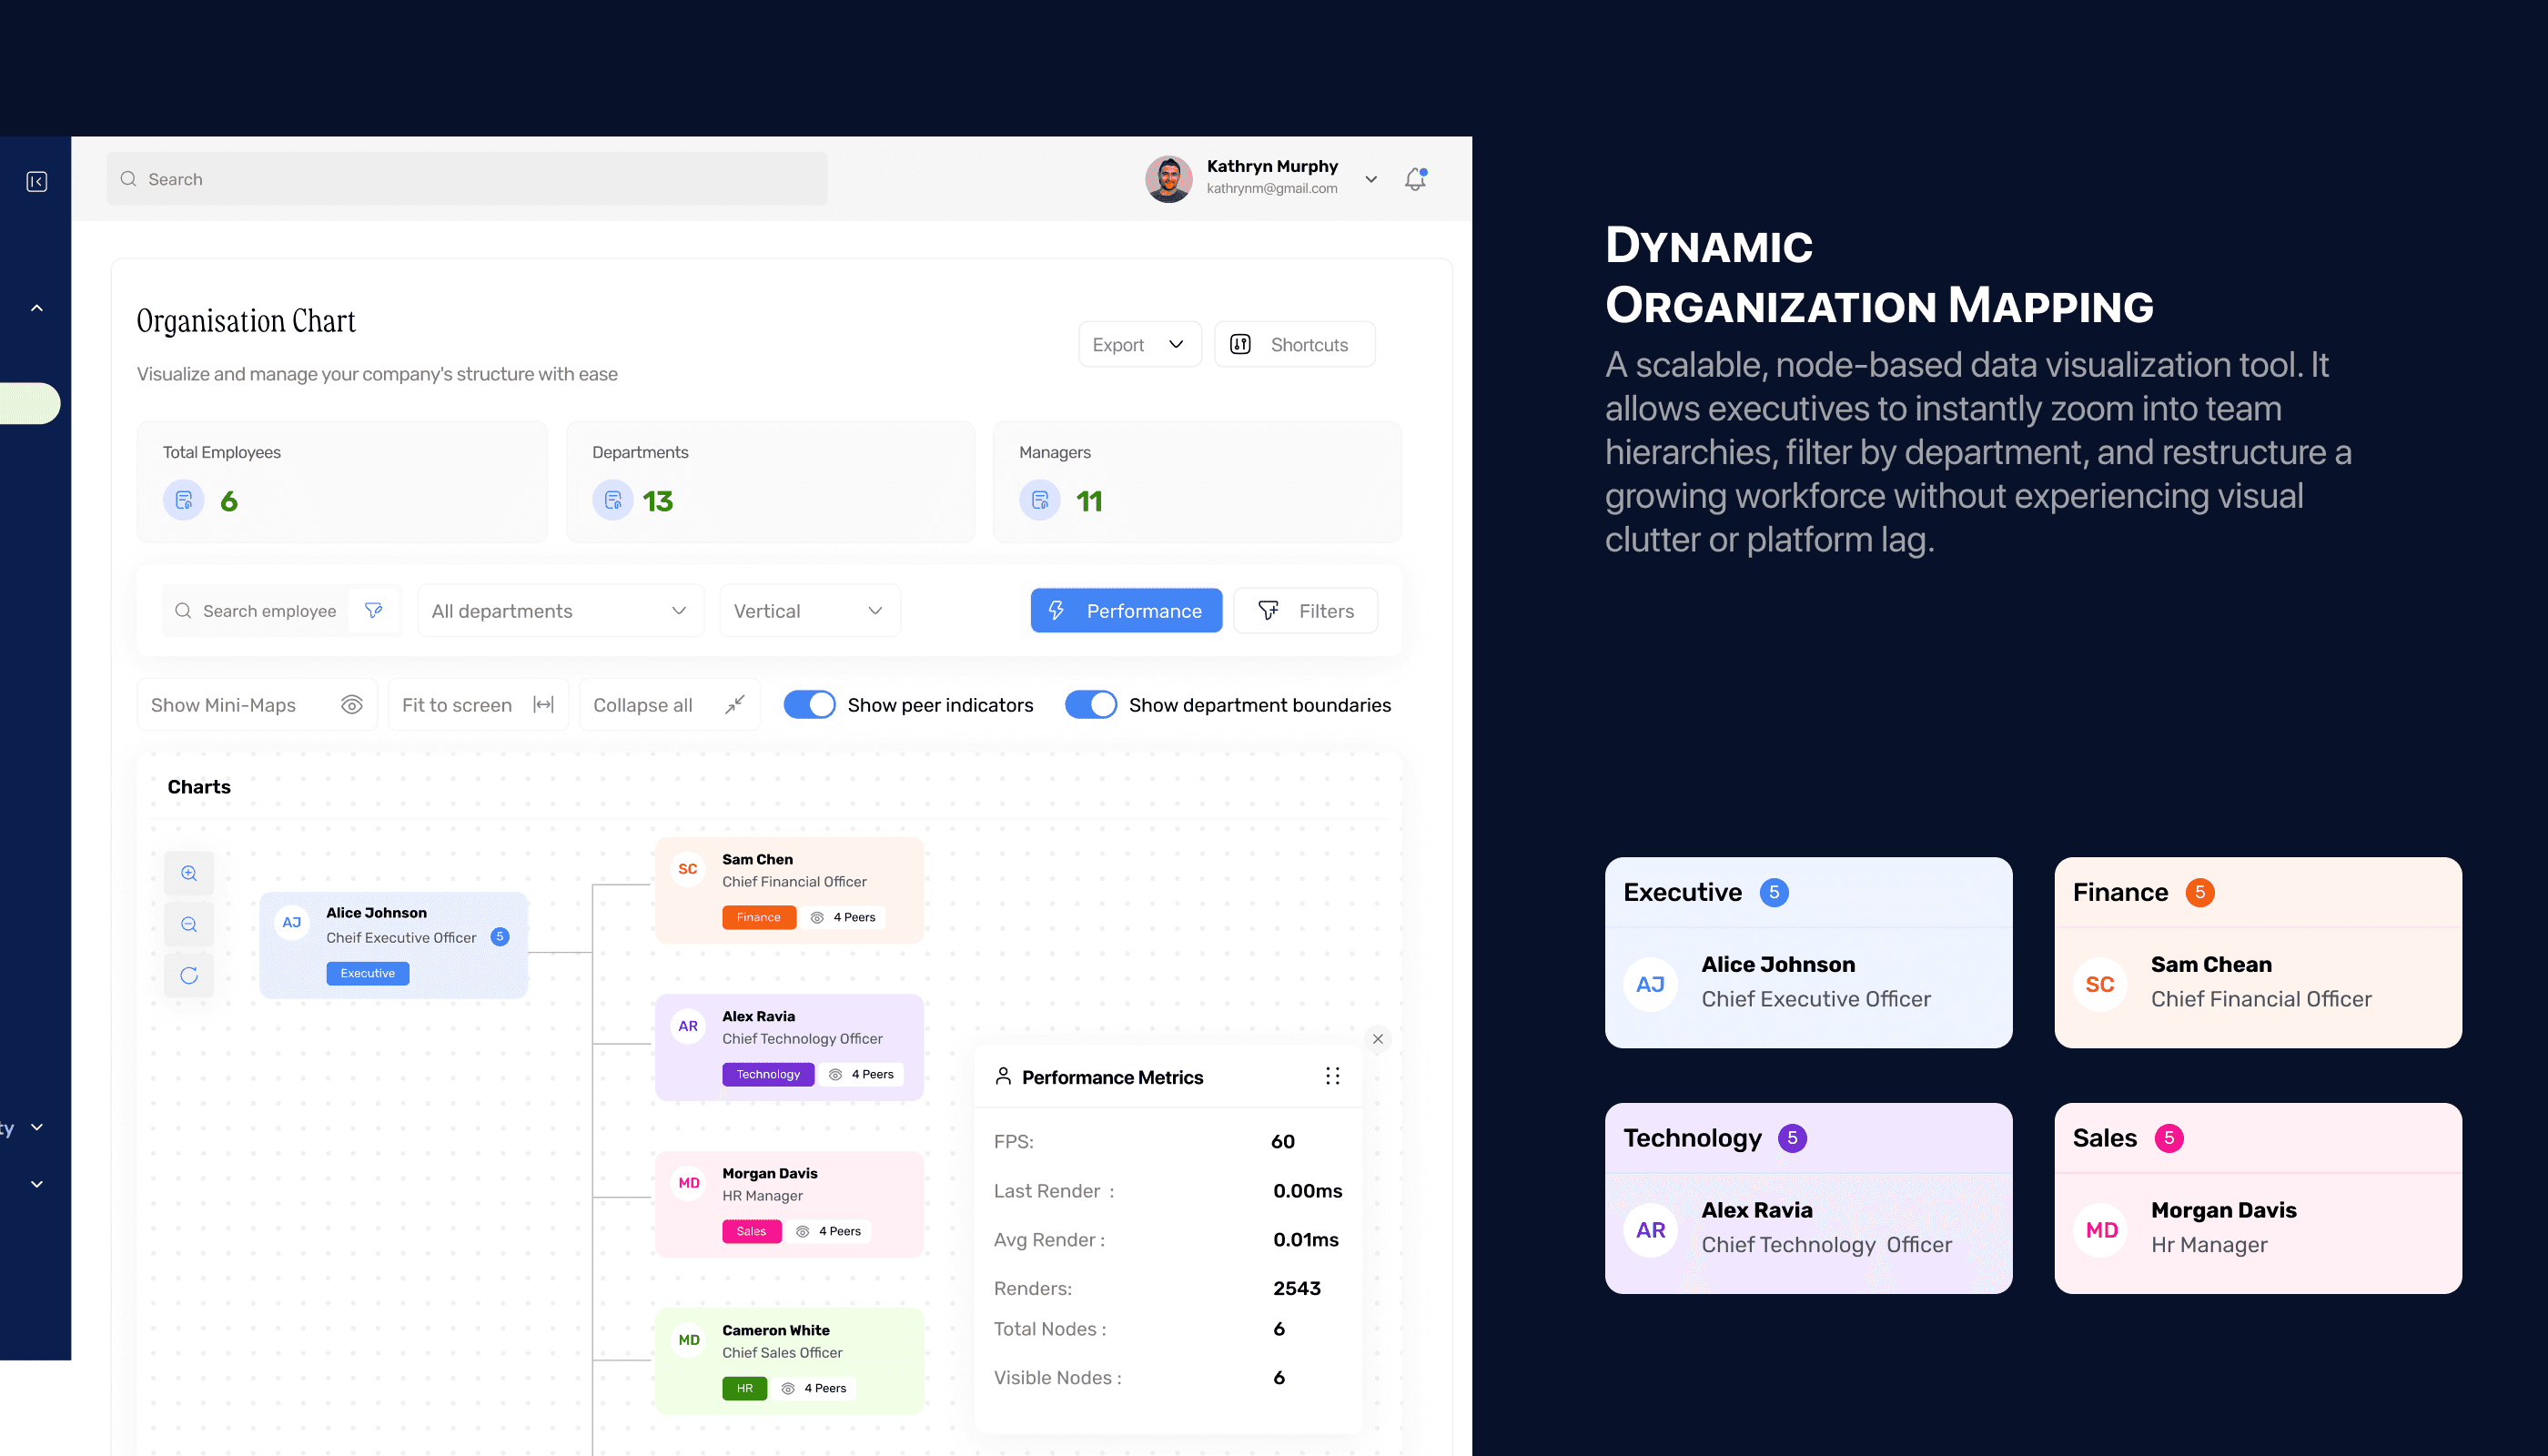2548x1456 pixels.
Task: Open the Filters button
Action: pos(1305,610)
